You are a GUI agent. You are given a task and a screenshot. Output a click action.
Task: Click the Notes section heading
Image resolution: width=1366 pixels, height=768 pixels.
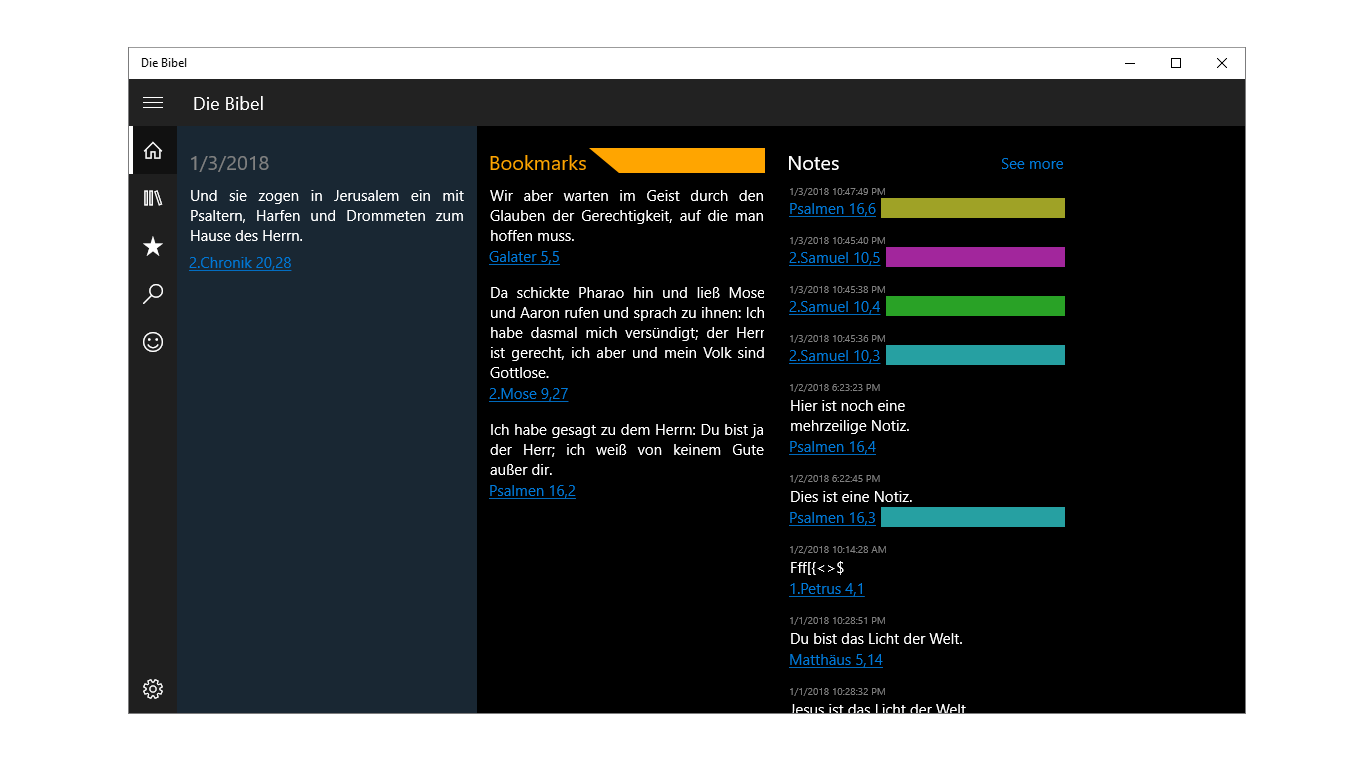pyautogui.click(x=813, y=163)
